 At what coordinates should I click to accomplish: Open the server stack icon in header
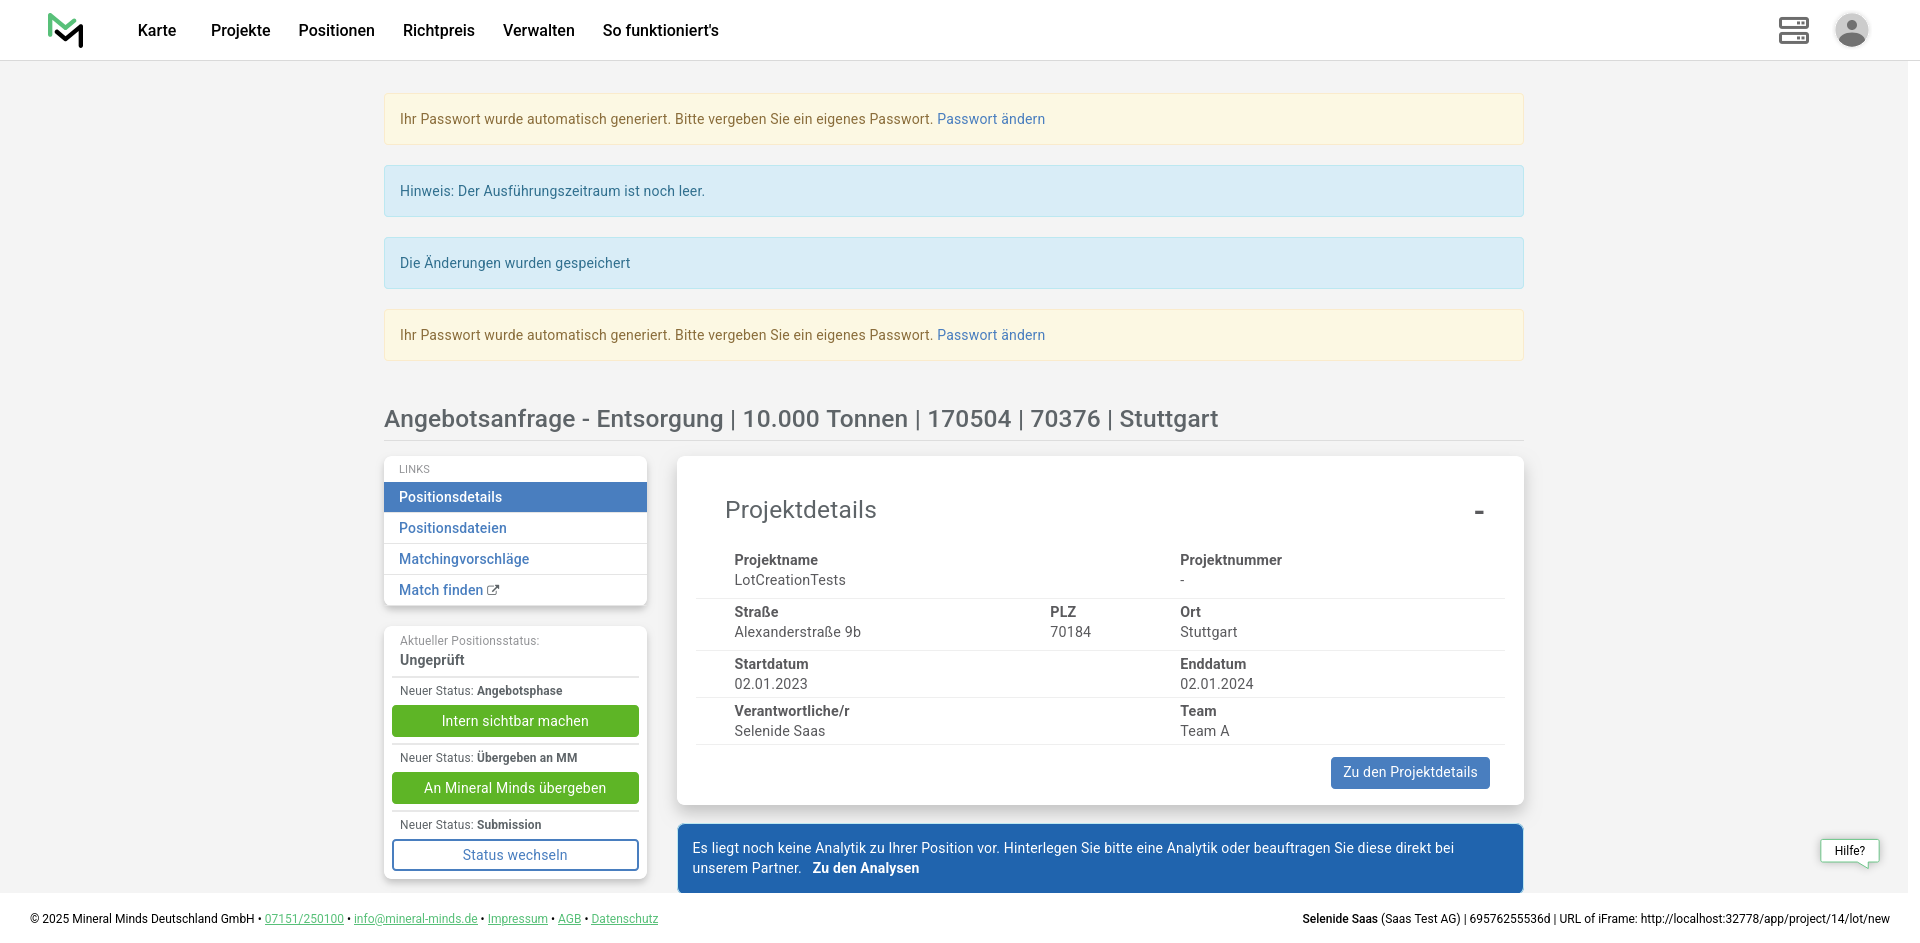1793,30
